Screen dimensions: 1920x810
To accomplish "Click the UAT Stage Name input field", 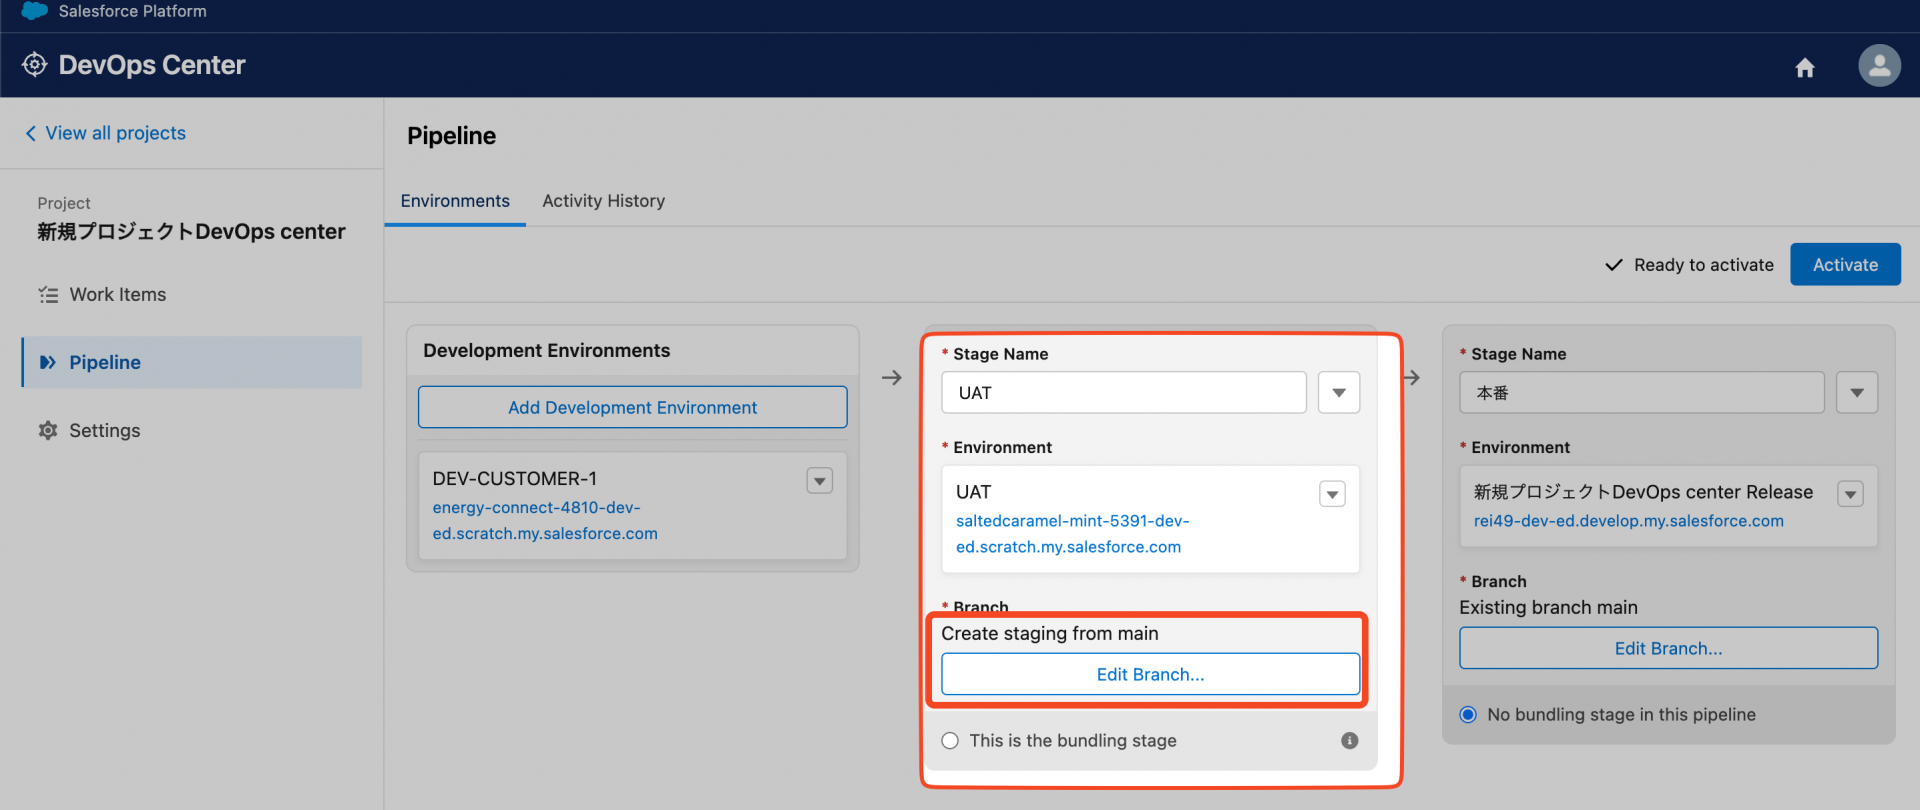I will point(1123,393).
